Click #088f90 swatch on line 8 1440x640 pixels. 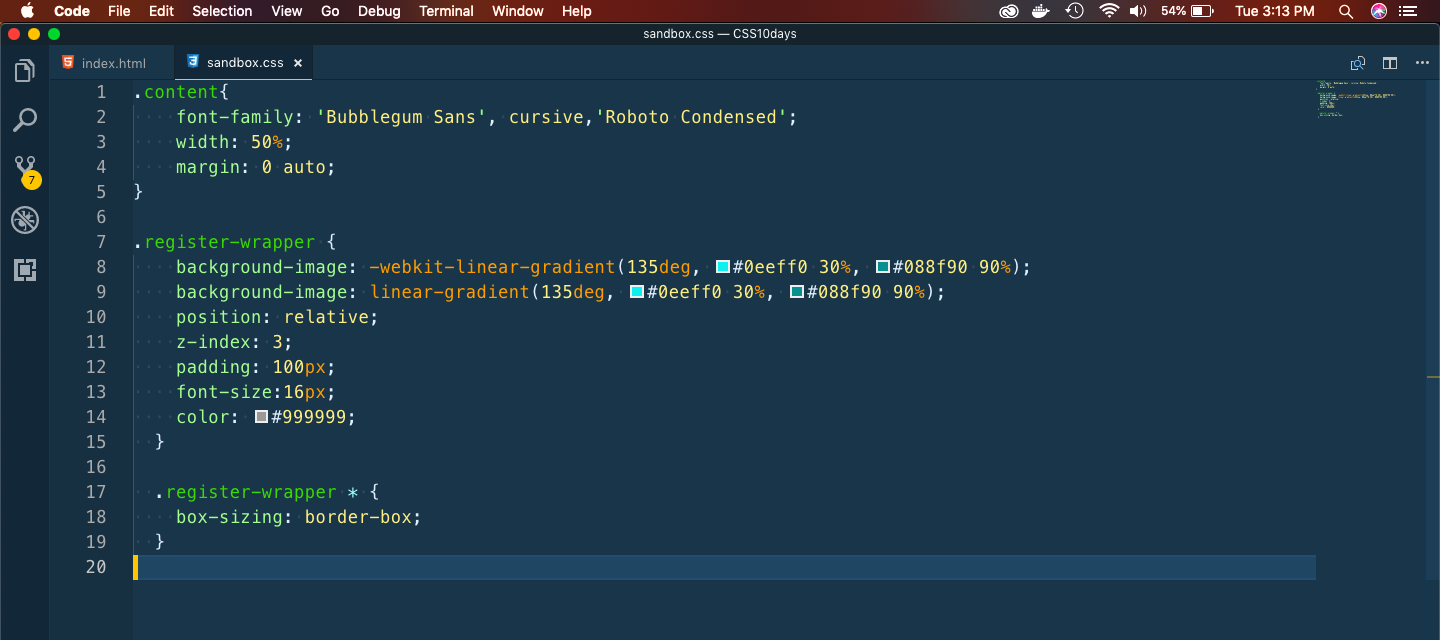(883, 267)
